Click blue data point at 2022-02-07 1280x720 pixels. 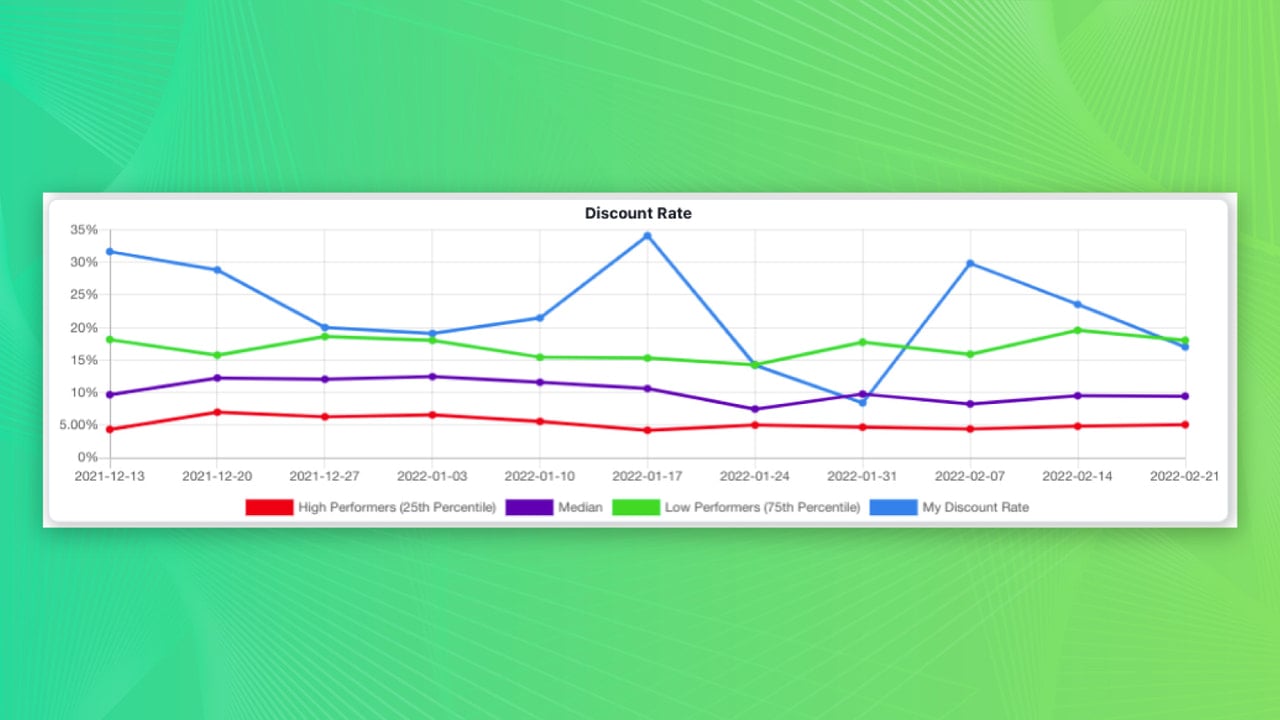[970, 263]
